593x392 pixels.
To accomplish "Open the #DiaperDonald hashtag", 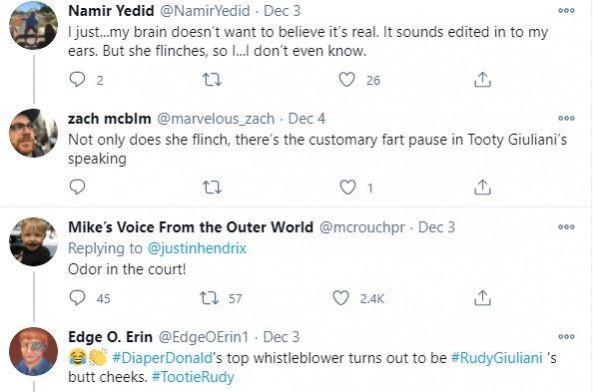I will point(163,358).
